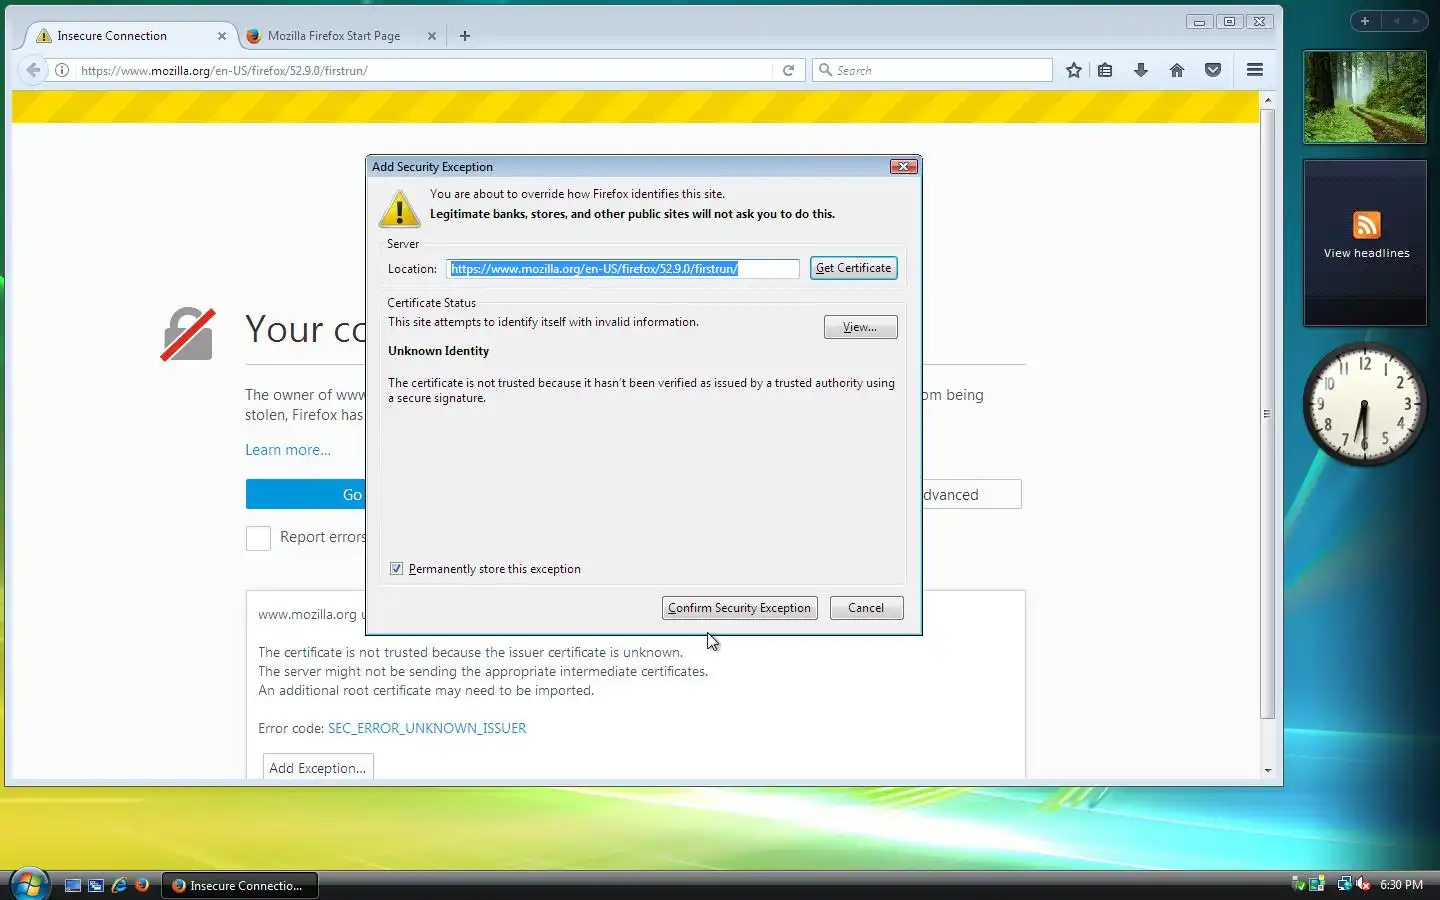Click the Advanced button on the error page

pos(971,494)
